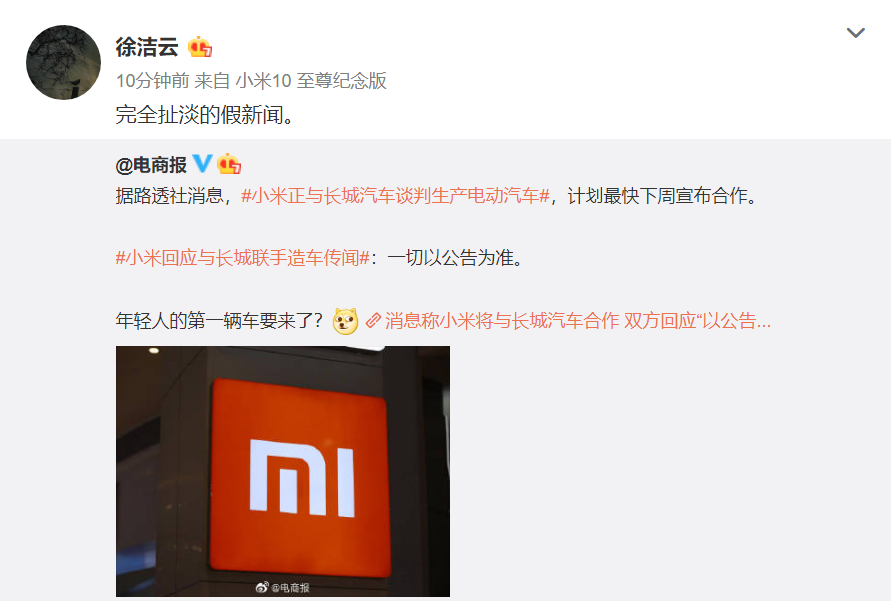Click the crown membership badge beside 徐洁云
The width and height of the screenshot is (891, 601).
pos(200,47)
